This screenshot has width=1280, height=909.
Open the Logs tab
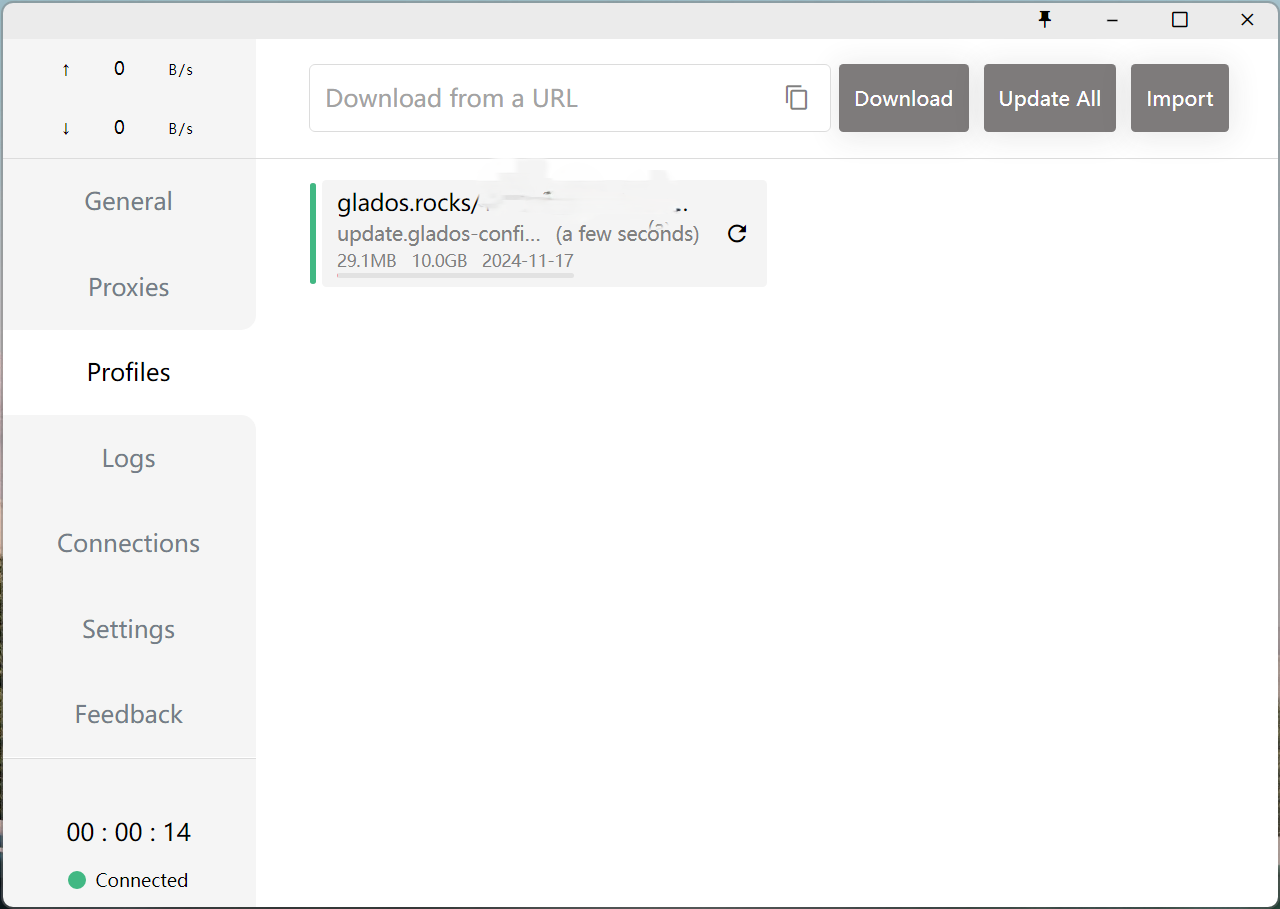128,458
